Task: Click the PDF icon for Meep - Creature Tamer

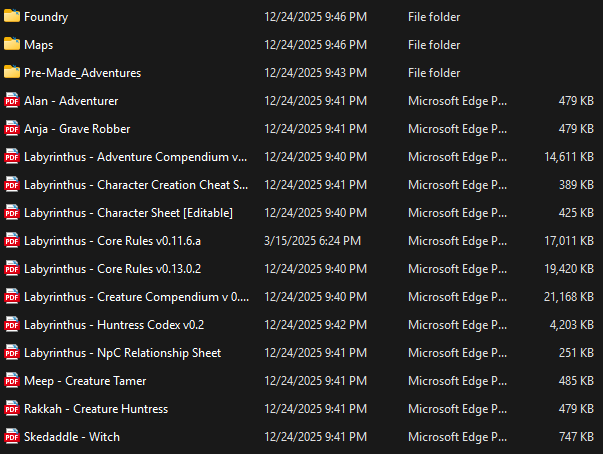Action: (12, 381)
